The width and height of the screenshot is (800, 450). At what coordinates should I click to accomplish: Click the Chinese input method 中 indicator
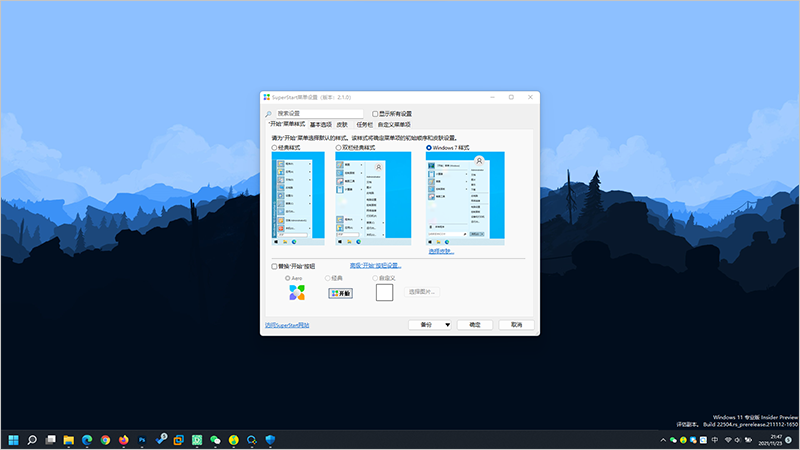715,440
